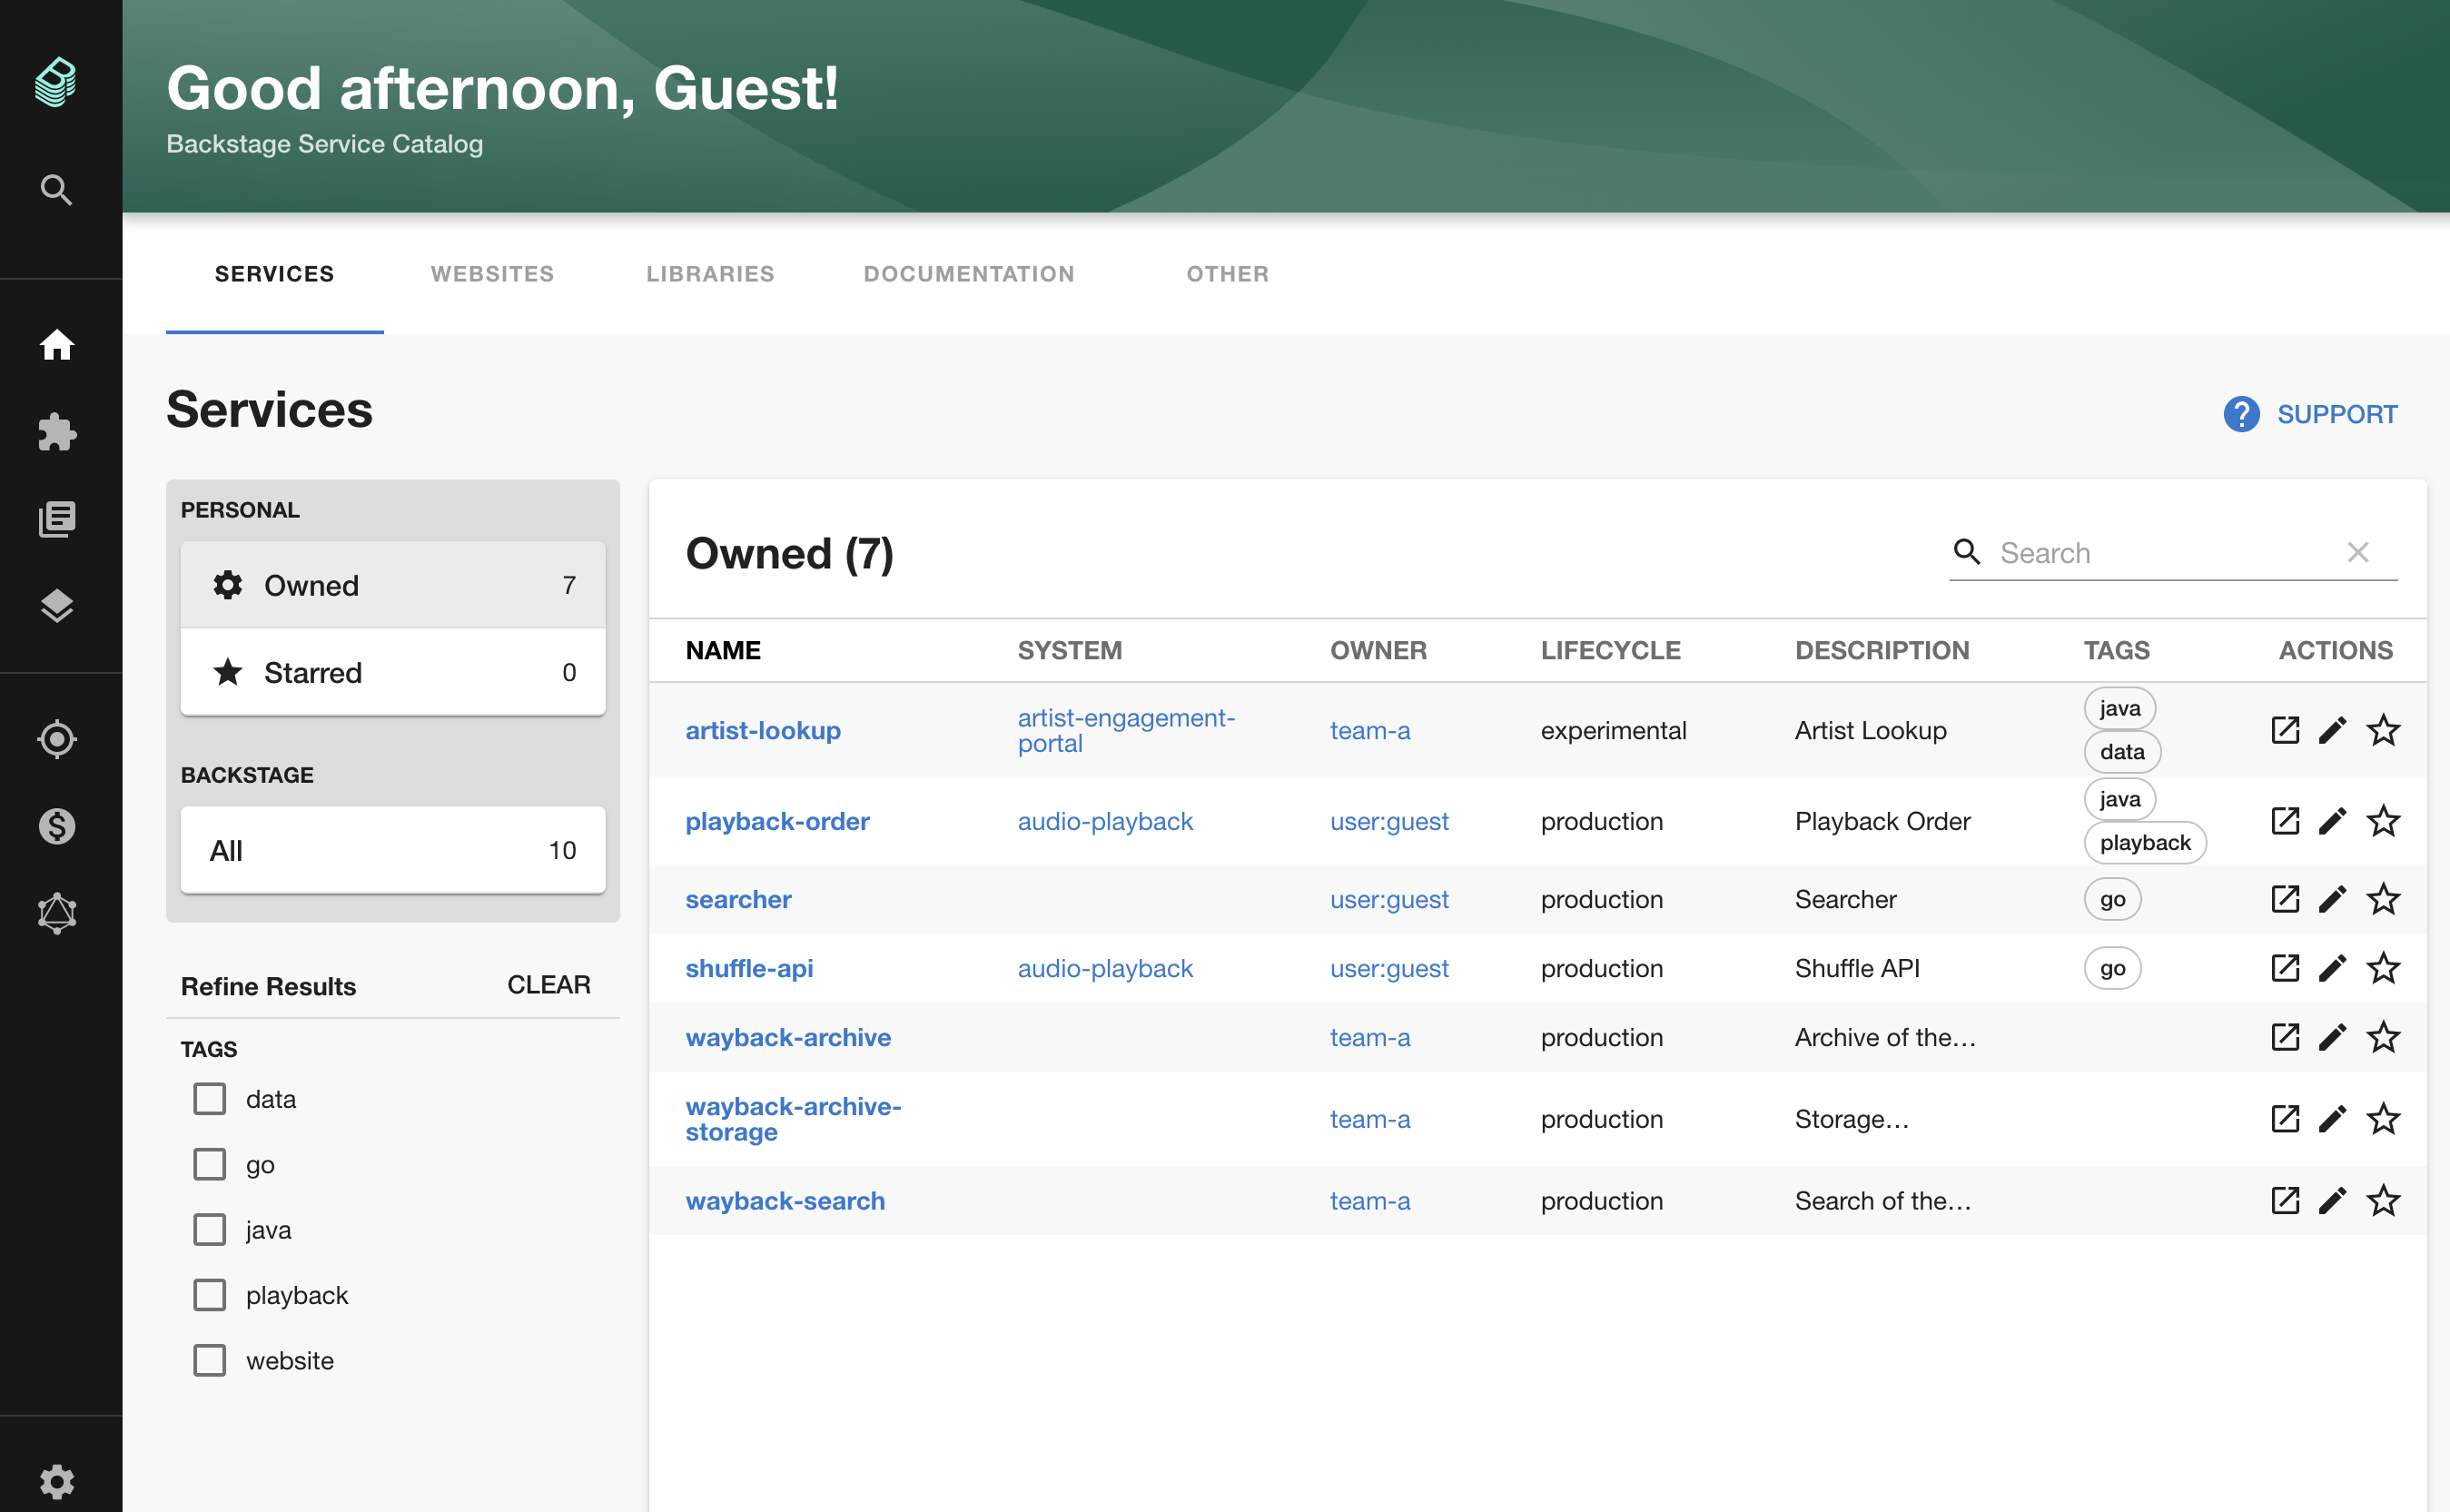
Task: Star the artist-lookup service
Action: point(2382,731)
